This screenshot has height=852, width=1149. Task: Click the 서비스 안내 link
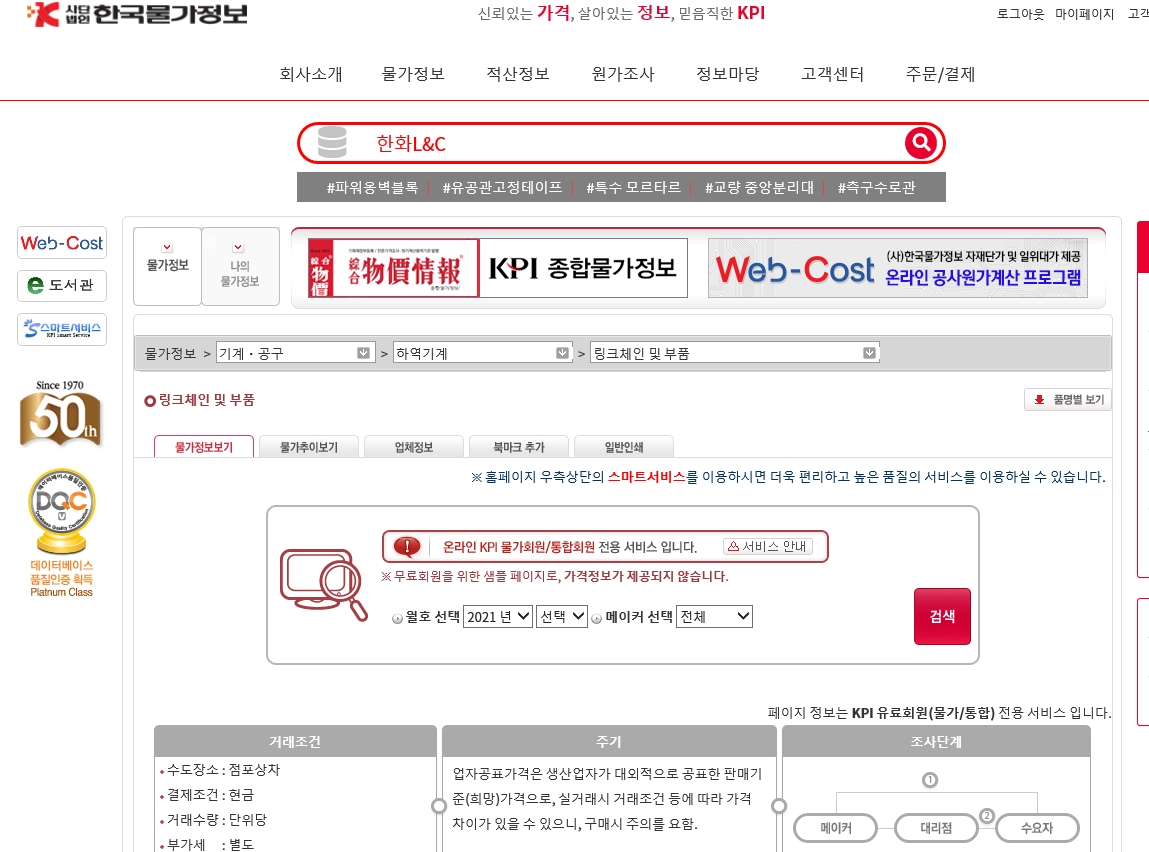pos(770,546)
